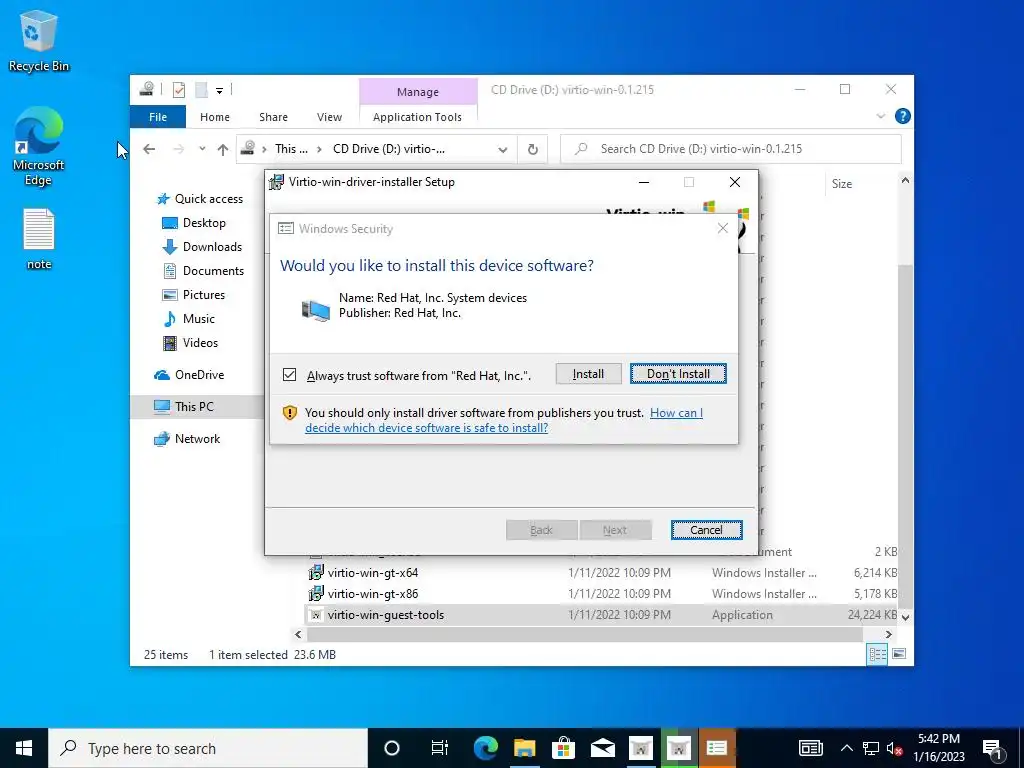1024x768 pixels.
Task: Select virtio-win-gt-x86 file
Action: tap(373, 594)
